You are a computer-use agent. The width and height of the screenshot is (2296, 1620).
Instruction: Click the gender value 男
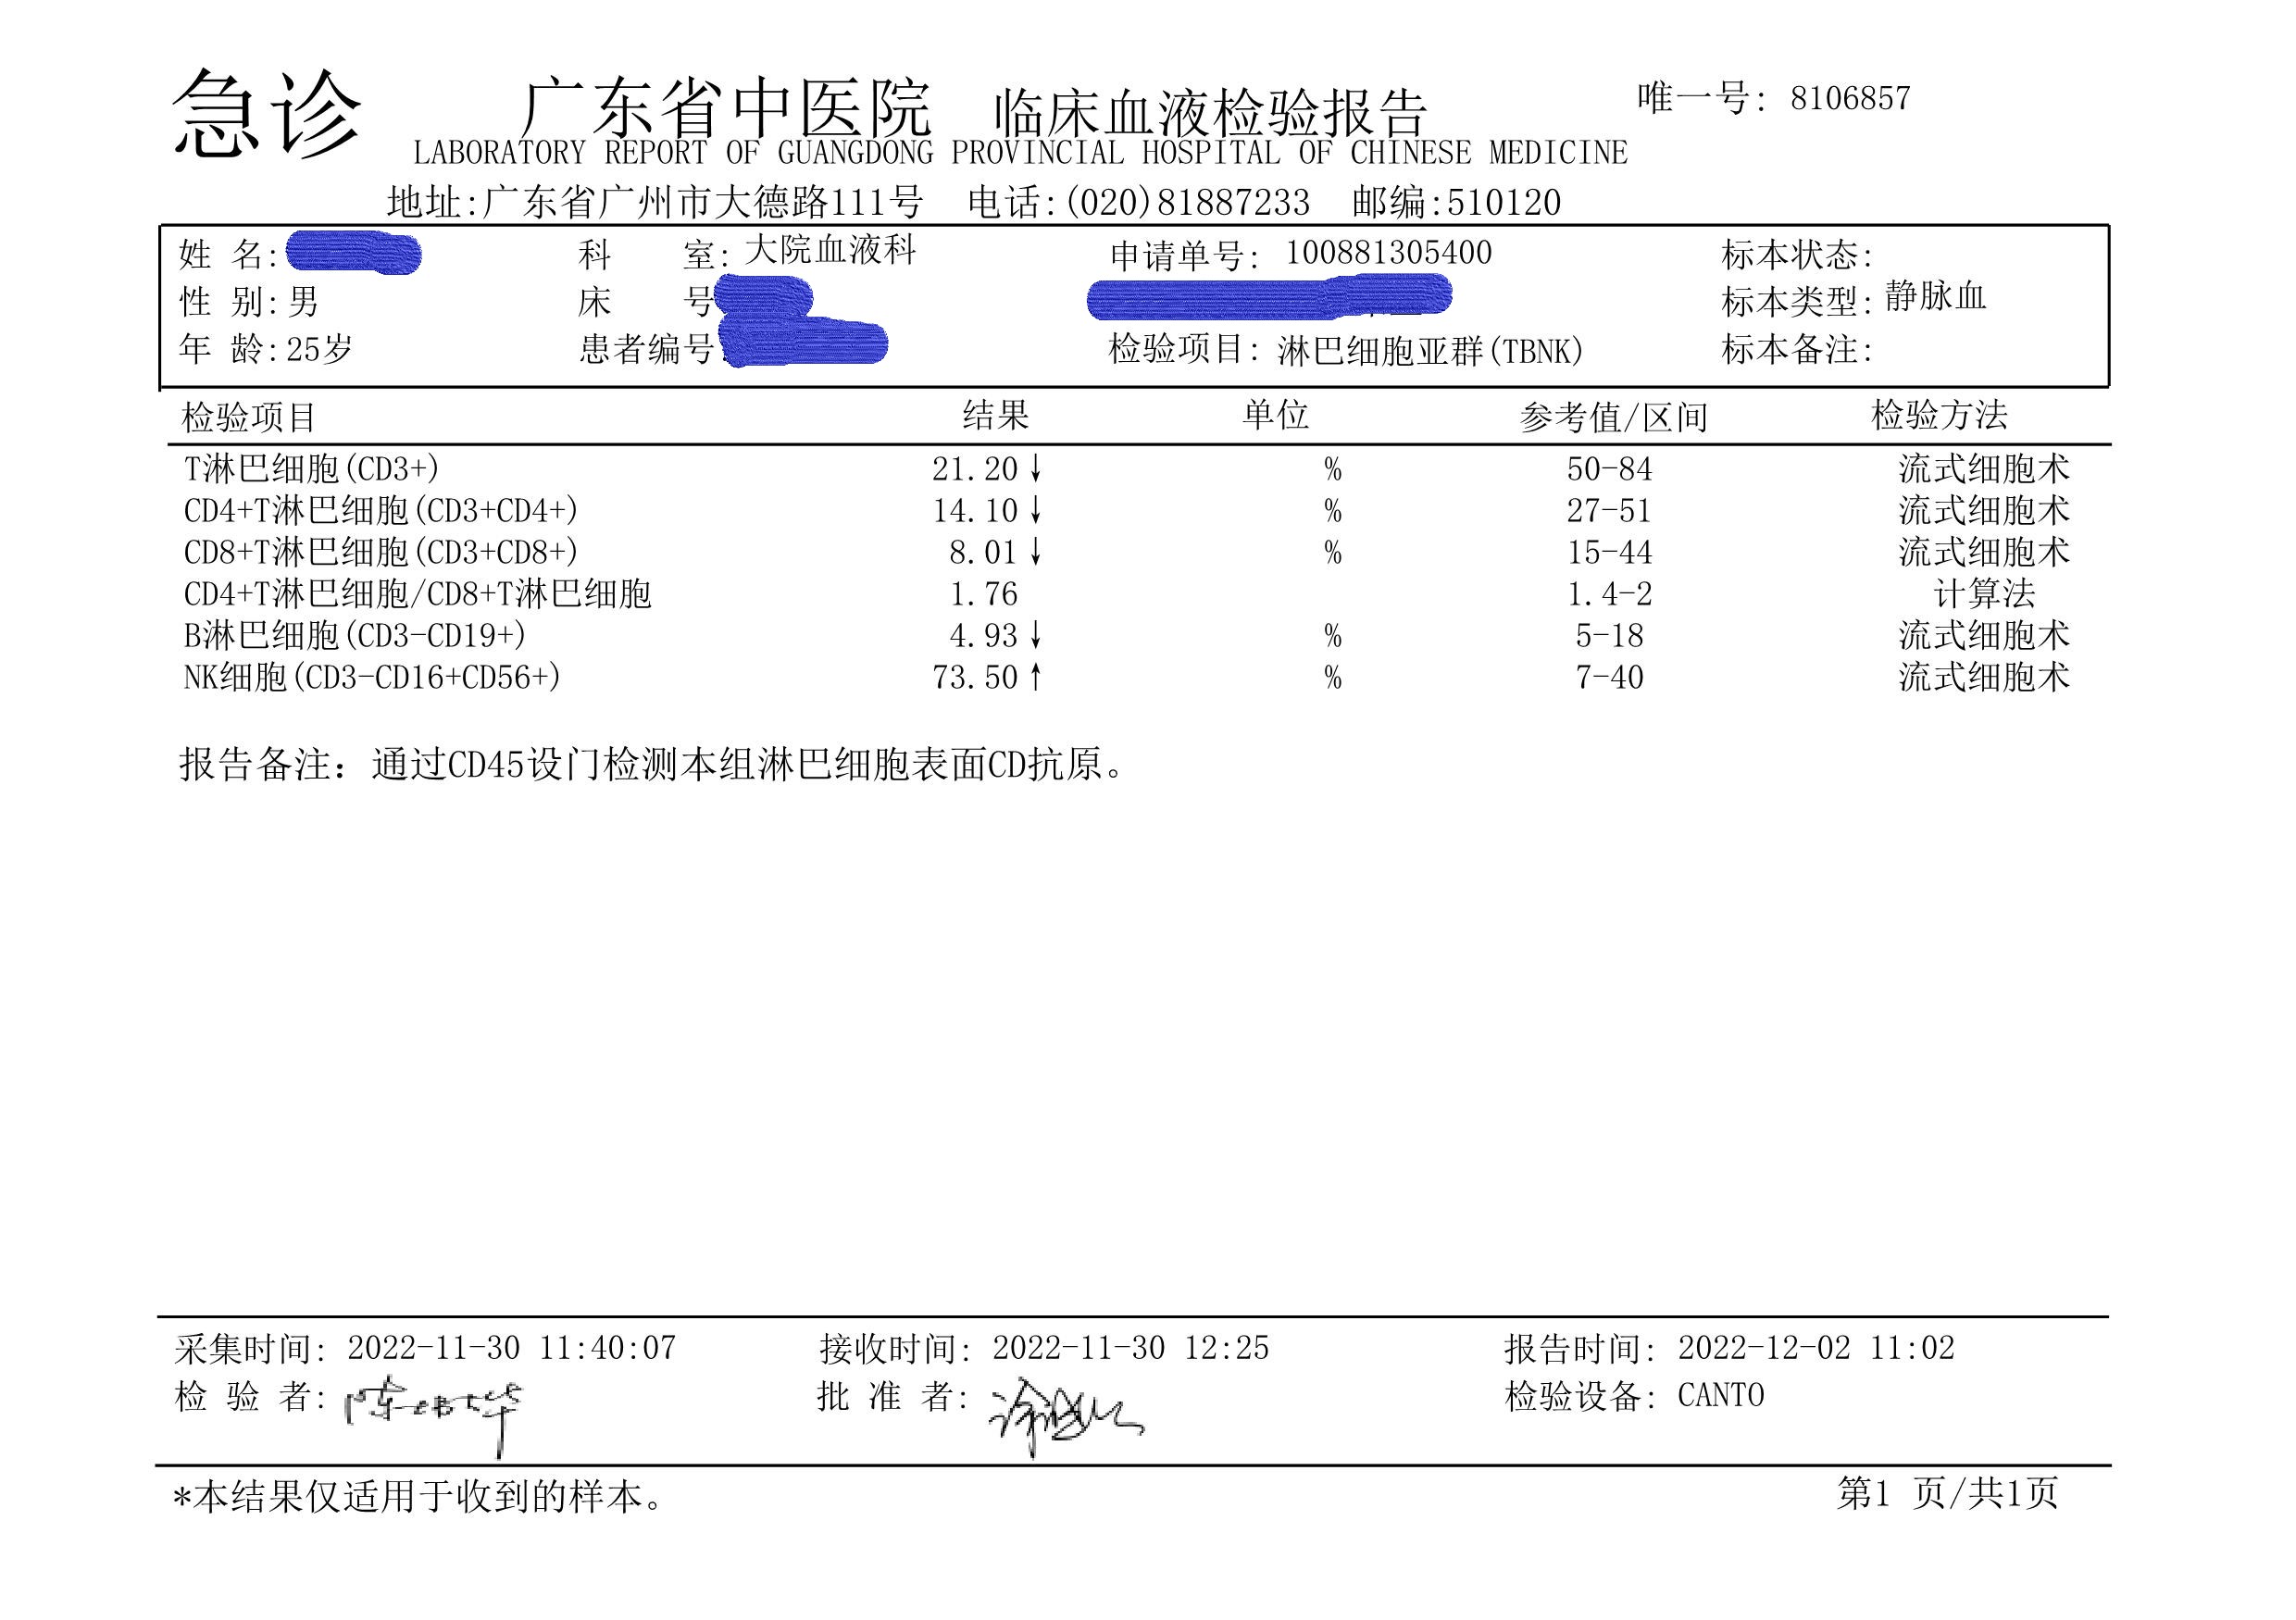(303, 301)
